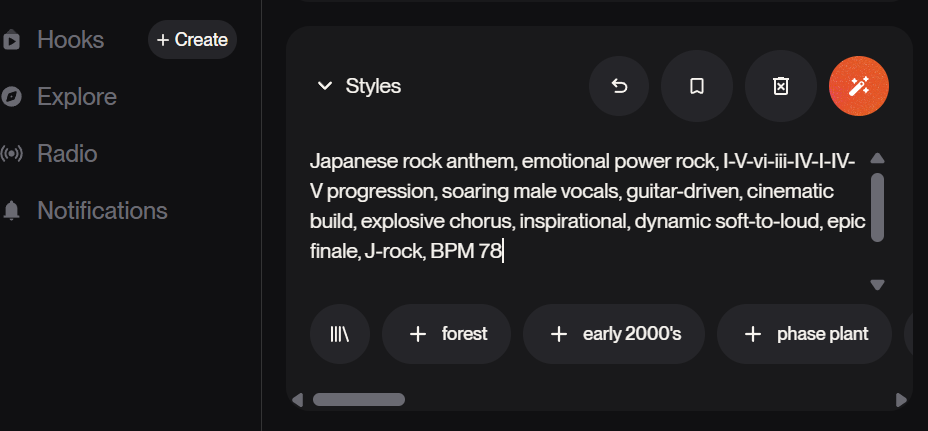928x431 pixels.
Task: Click the styles text scroll up arrow
Action: pos(877,158)
